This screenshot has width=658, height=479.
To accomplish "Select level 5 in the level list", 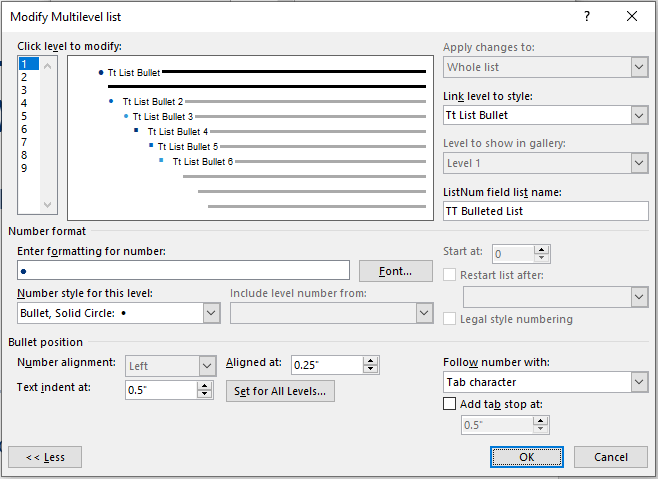I will click(24, 116).
